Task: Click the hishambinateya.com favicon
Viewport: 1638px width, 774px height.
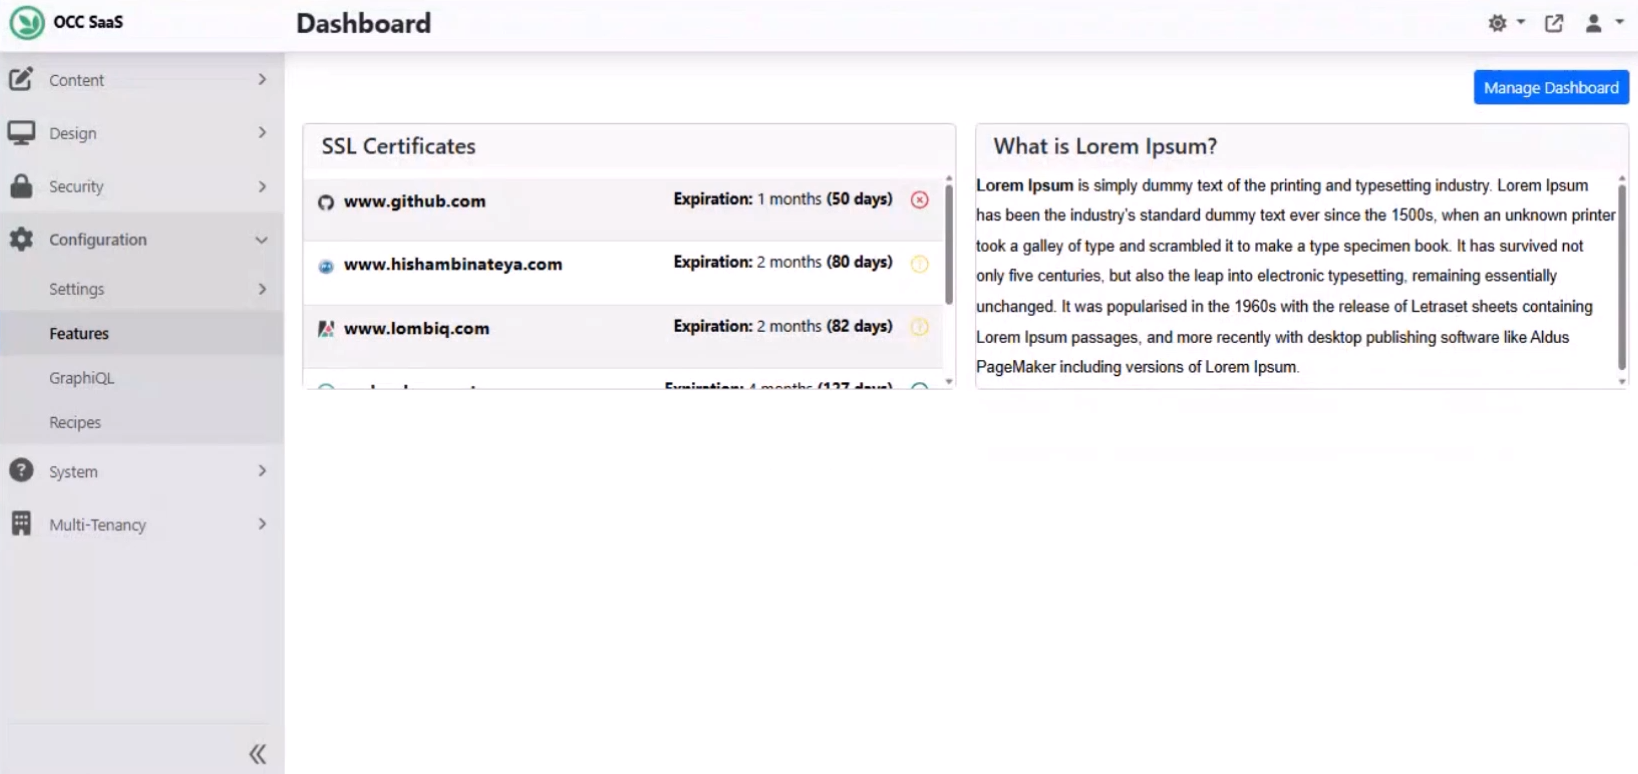Action: click(x=326, y=266)
